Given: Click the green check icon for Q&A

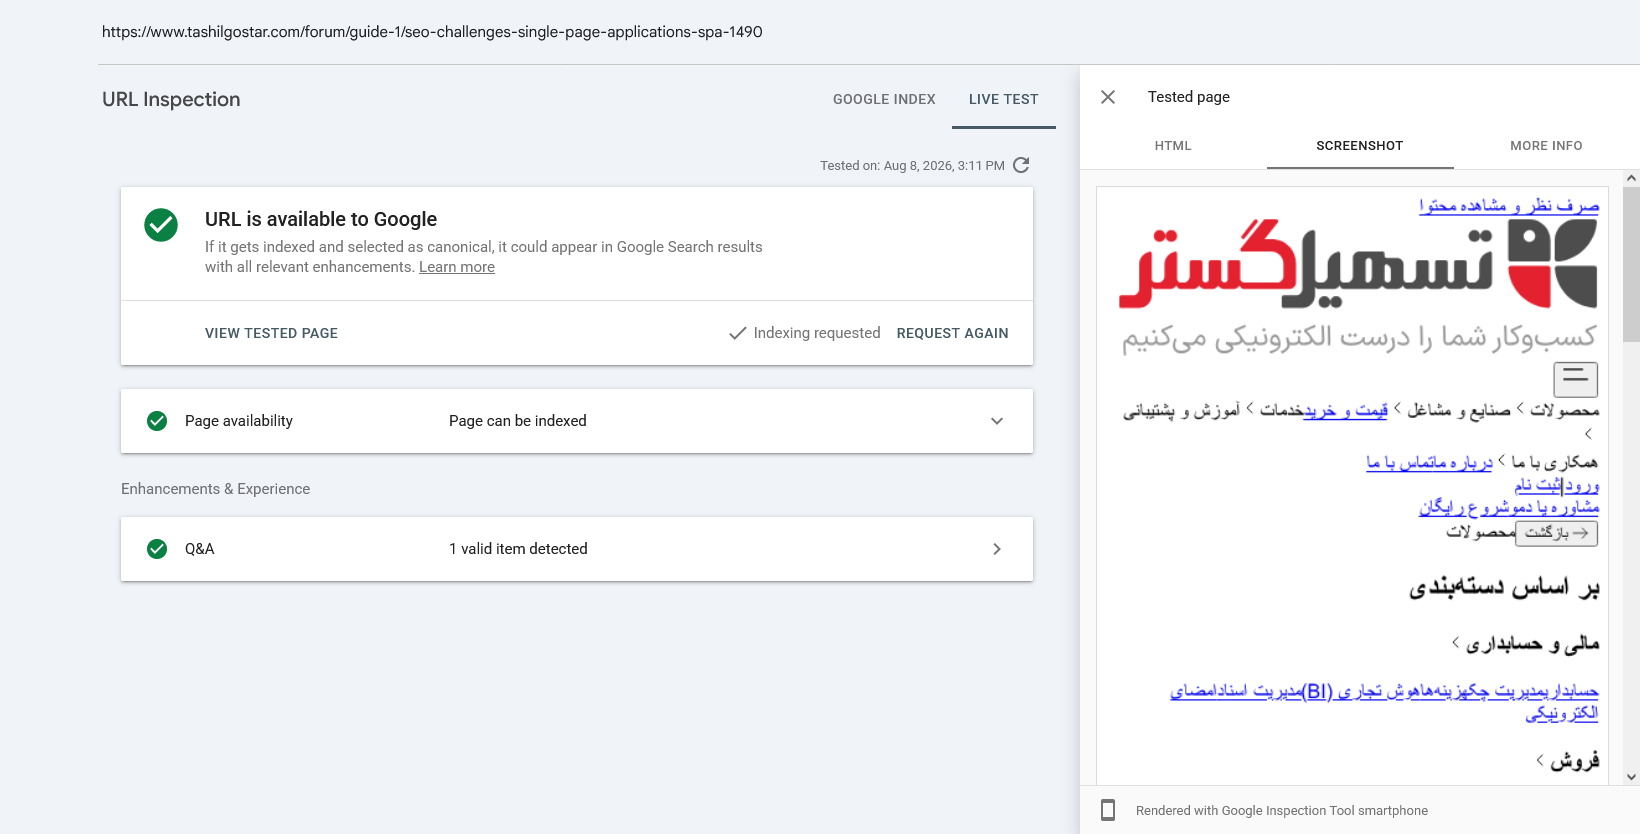Looking at the screenshot, I should [x=157, y=549].
